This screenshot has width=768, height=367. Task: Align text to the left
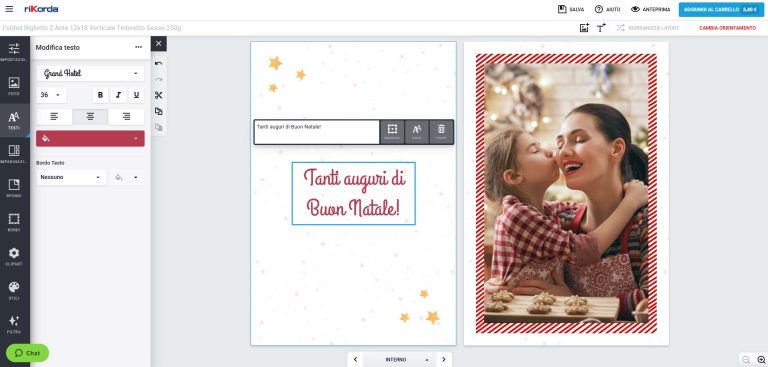click(54, 117)
